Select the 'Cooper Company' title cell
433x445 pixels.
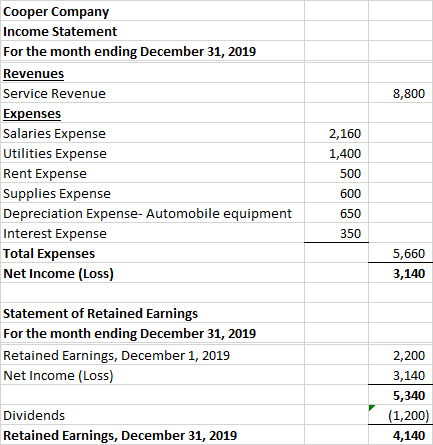tap(152, 11)
